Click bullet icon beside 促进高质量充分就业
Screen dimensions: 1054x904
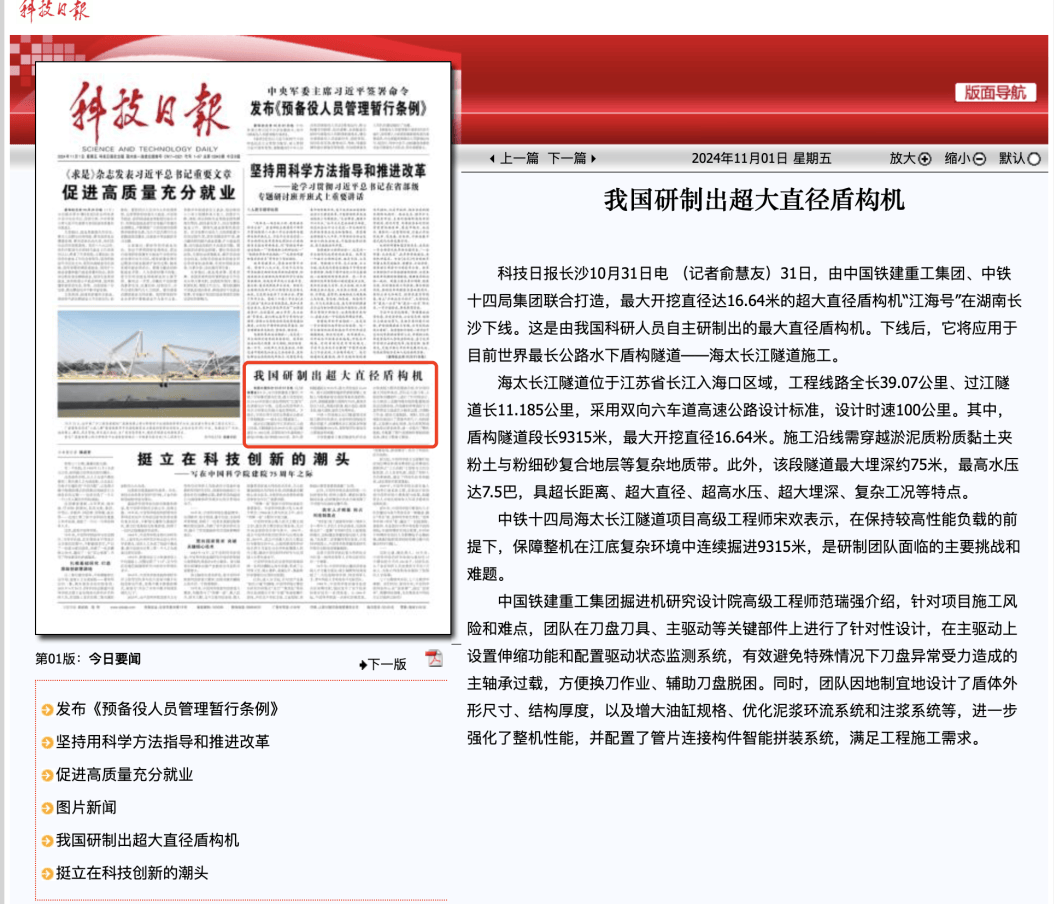[47, 775]
